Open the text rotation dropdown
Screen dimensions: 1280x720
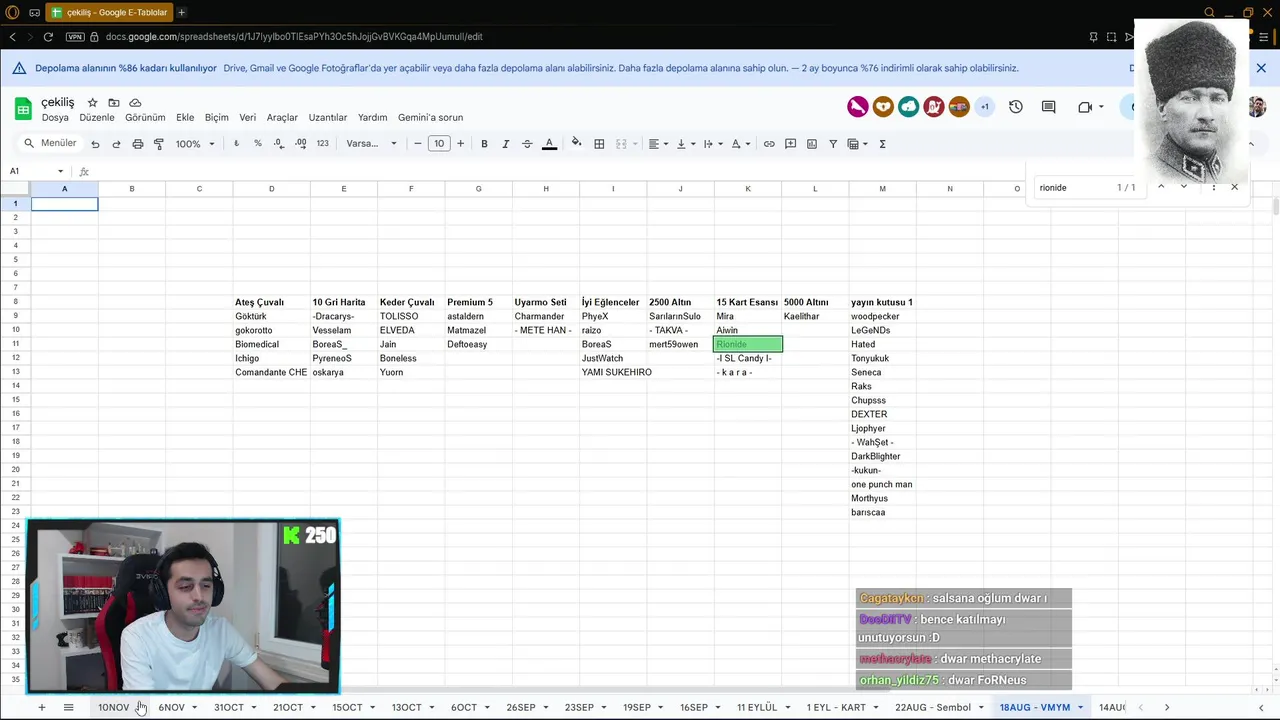click(740, 144)
